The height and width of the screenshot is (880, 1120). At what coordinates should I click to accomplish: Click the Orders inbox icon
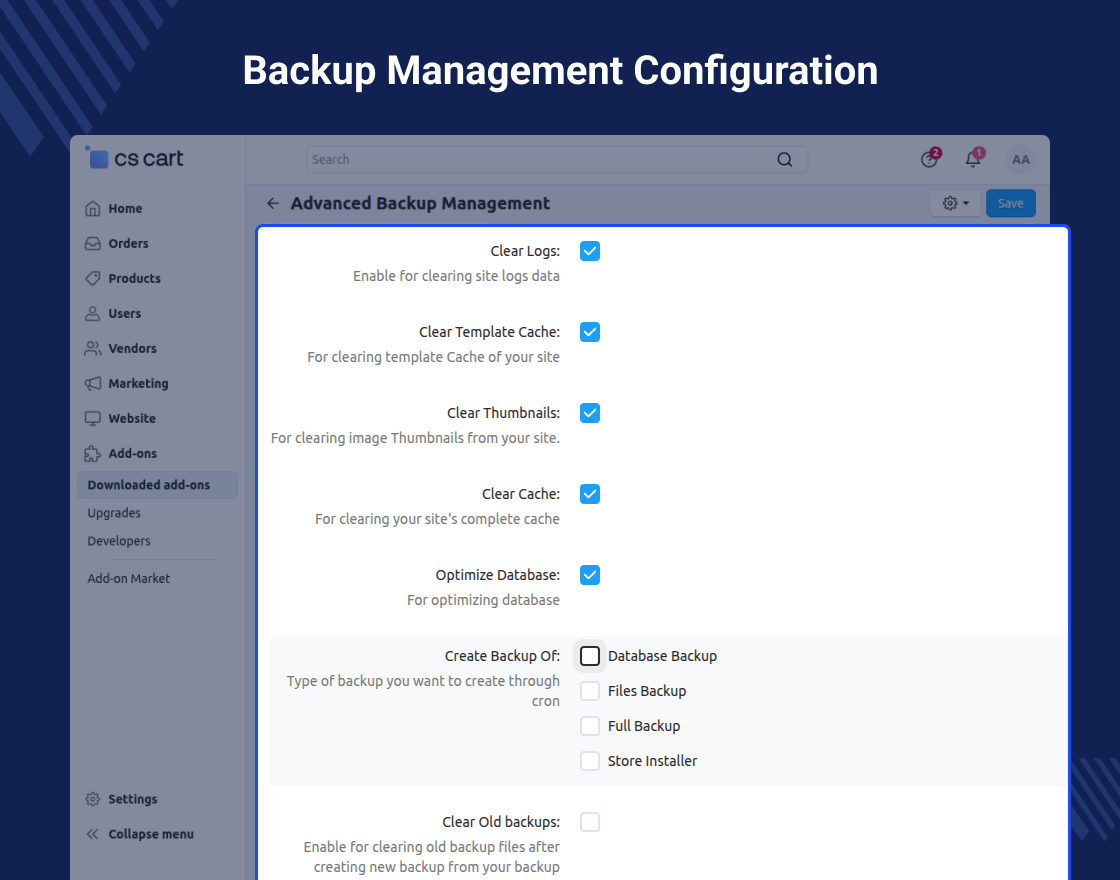click(x=93, y=244)
